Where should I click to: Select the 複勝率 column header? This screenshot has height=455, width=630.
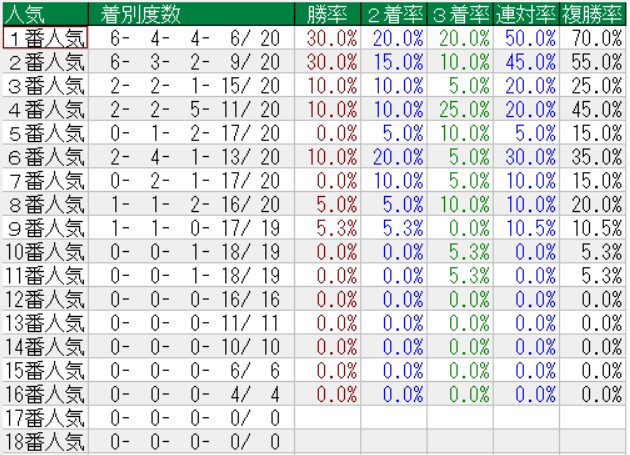[592, 14]
